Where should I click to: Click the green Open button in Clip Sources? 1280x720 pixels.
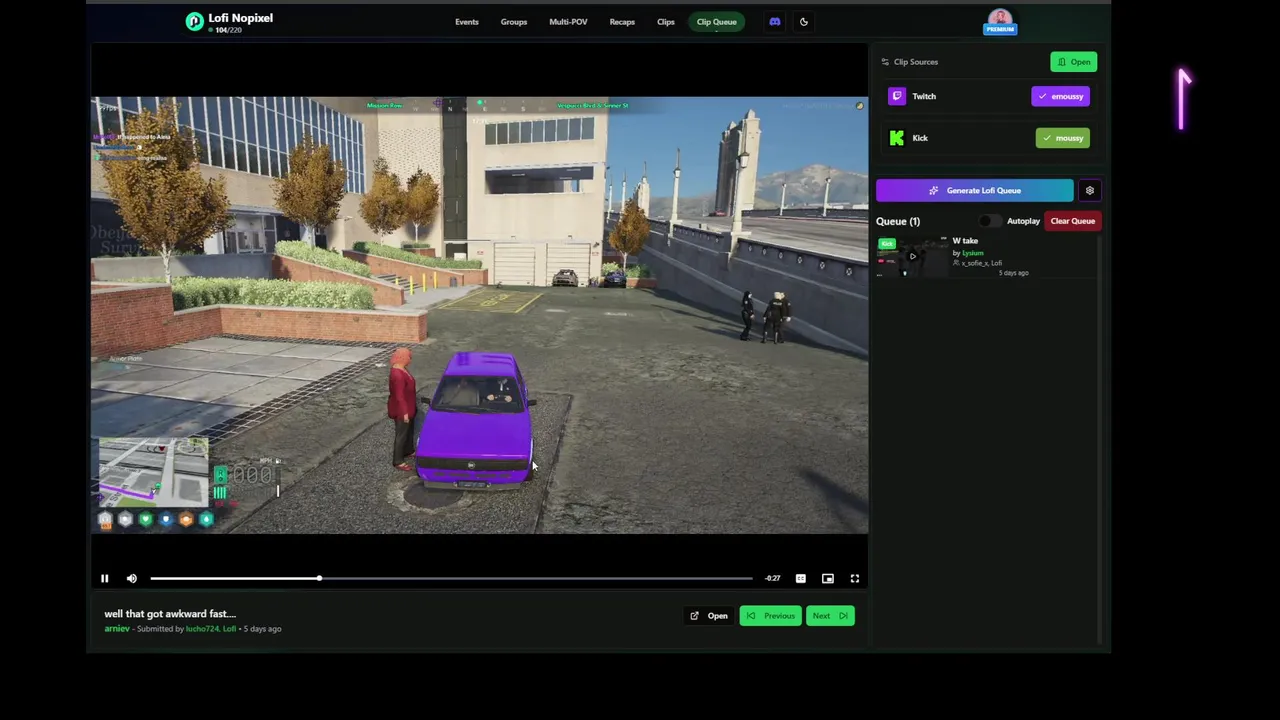click(x=1074, y=62)
